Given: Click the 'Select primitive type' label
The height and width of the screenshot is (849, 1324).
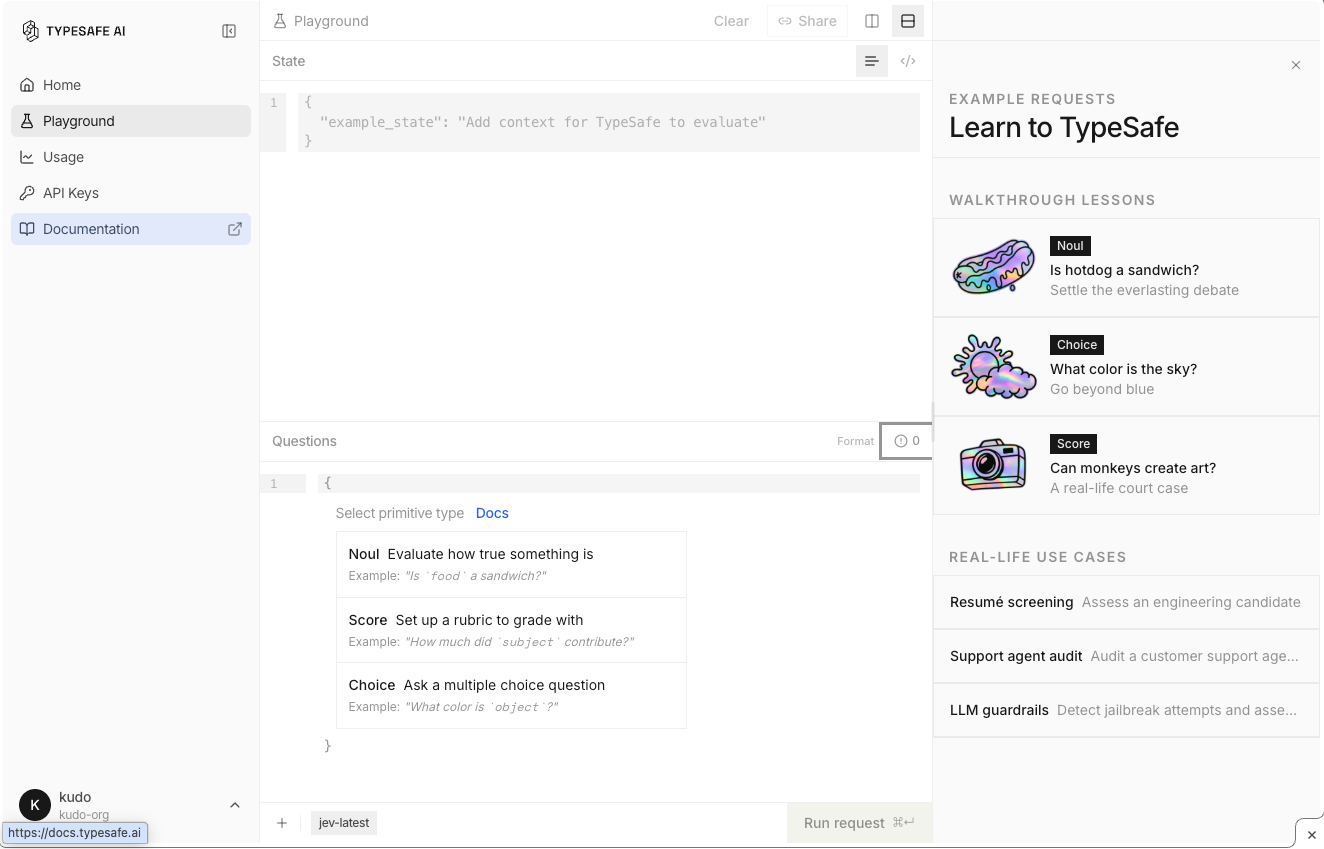Looking at the screenshot, I should coord(400,513).
